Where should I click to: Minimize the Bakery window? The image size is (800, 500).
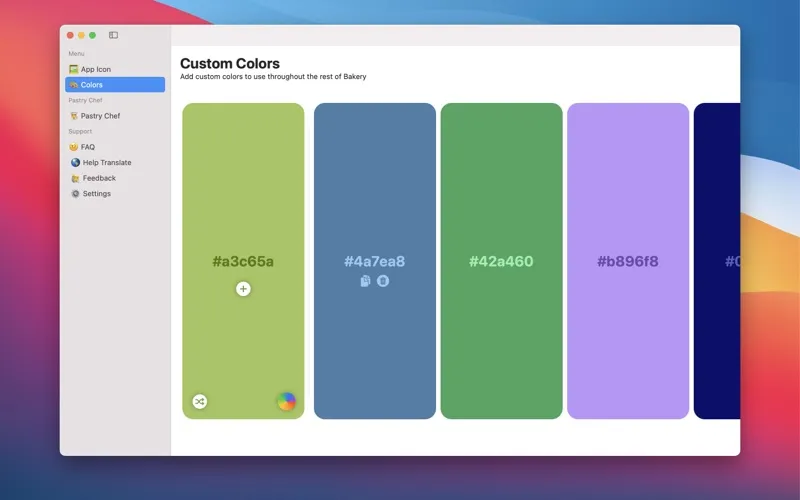(x=81, y=35)
